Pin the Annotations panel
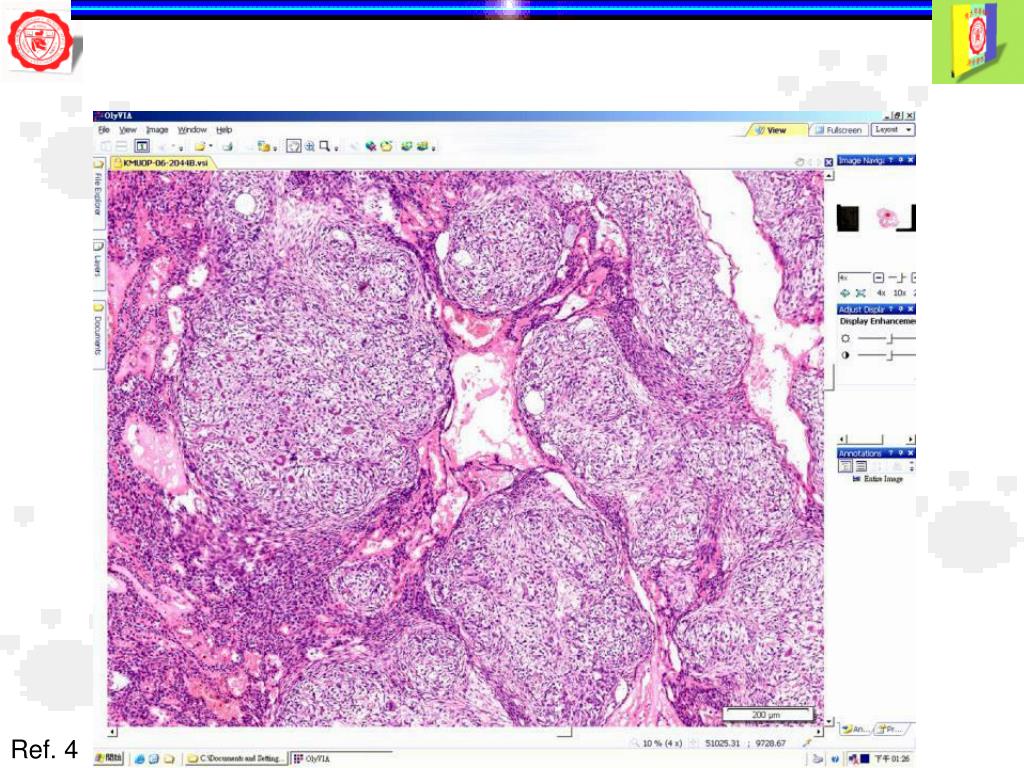The width and height of the screenshot is (1024, 768). click(901, 453)
